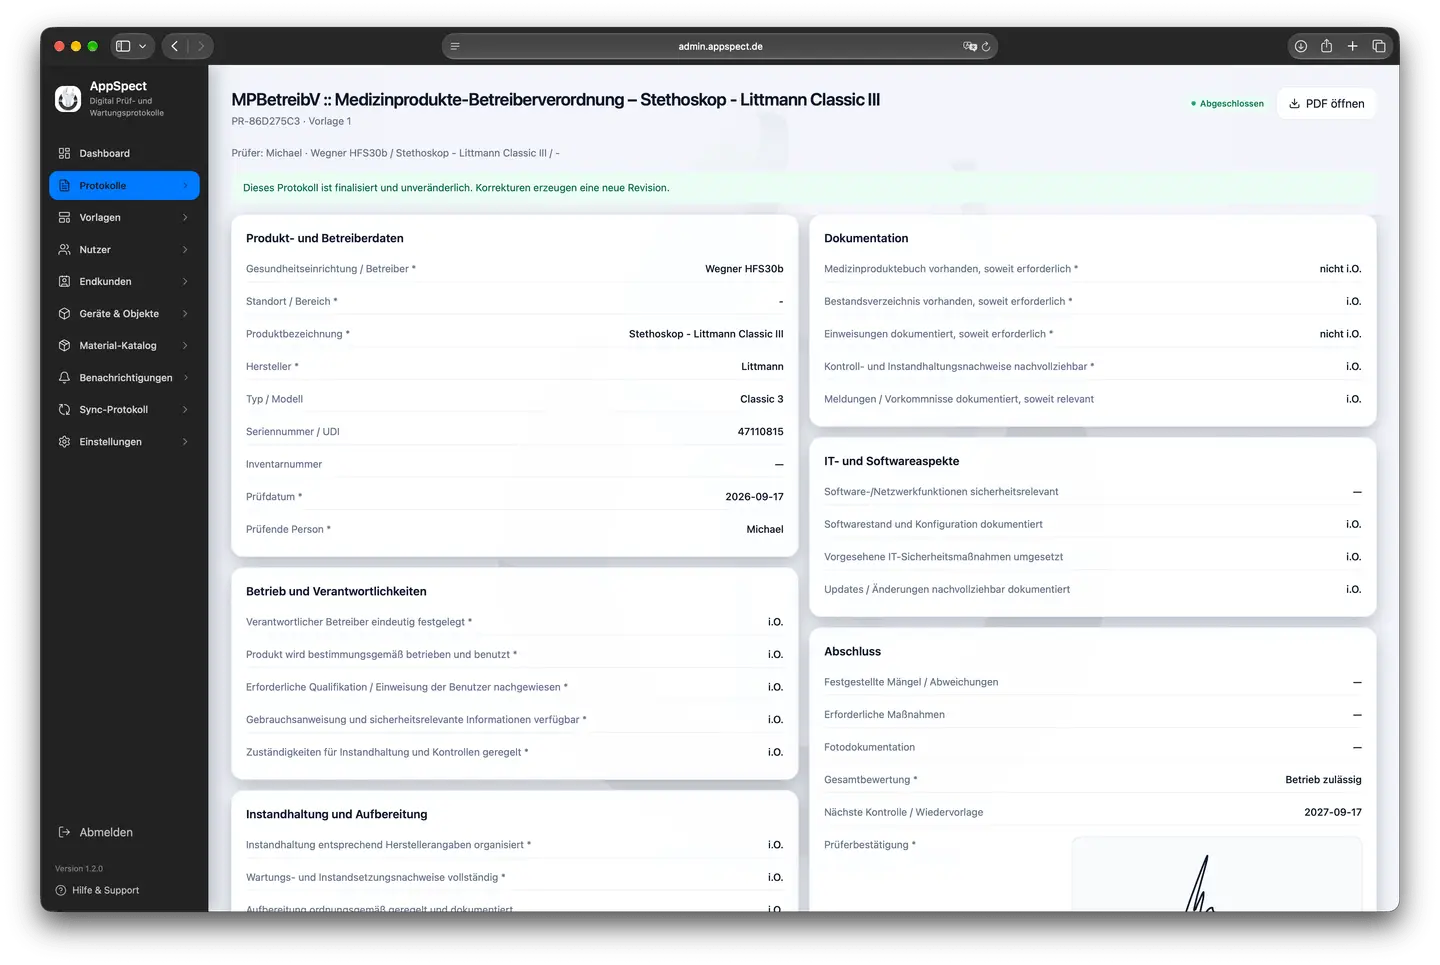
Task: Open browser downloads icon
Action: [x=1301, y=46]
